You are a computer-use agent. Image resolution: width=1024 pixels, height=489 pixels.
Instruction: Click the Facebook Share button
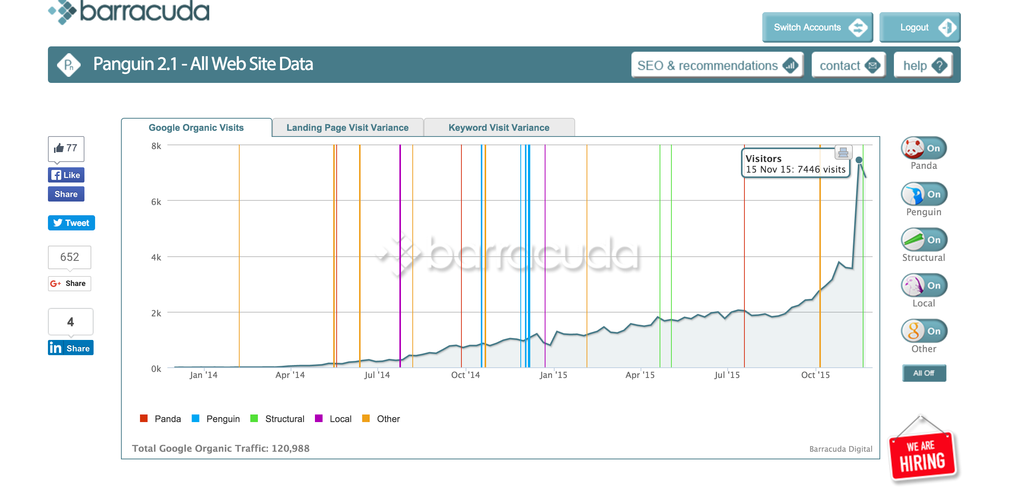[x=66, y=194]
